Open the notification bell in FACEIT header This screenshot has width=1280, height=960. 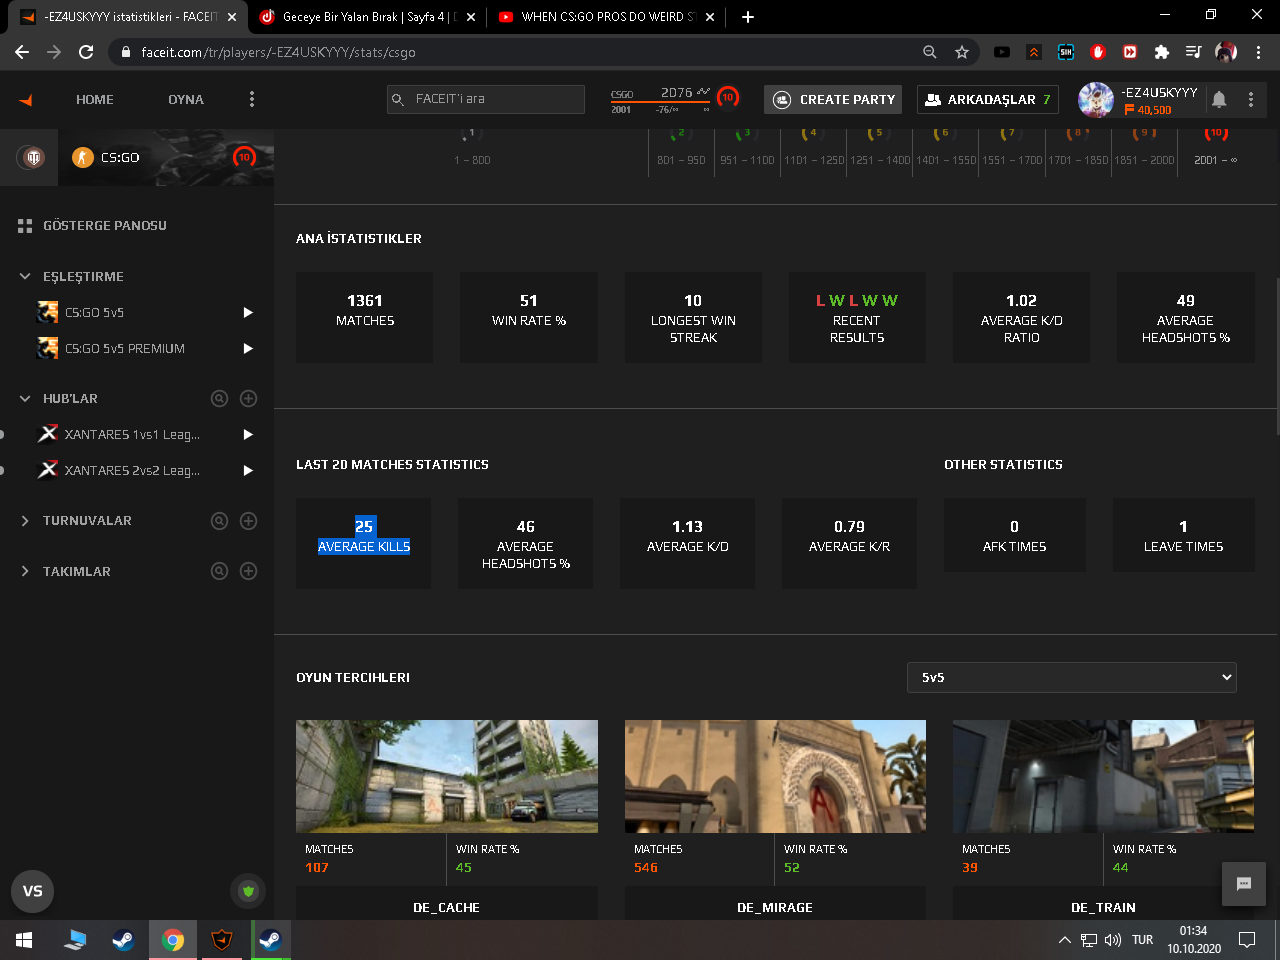click(1219, 99)
